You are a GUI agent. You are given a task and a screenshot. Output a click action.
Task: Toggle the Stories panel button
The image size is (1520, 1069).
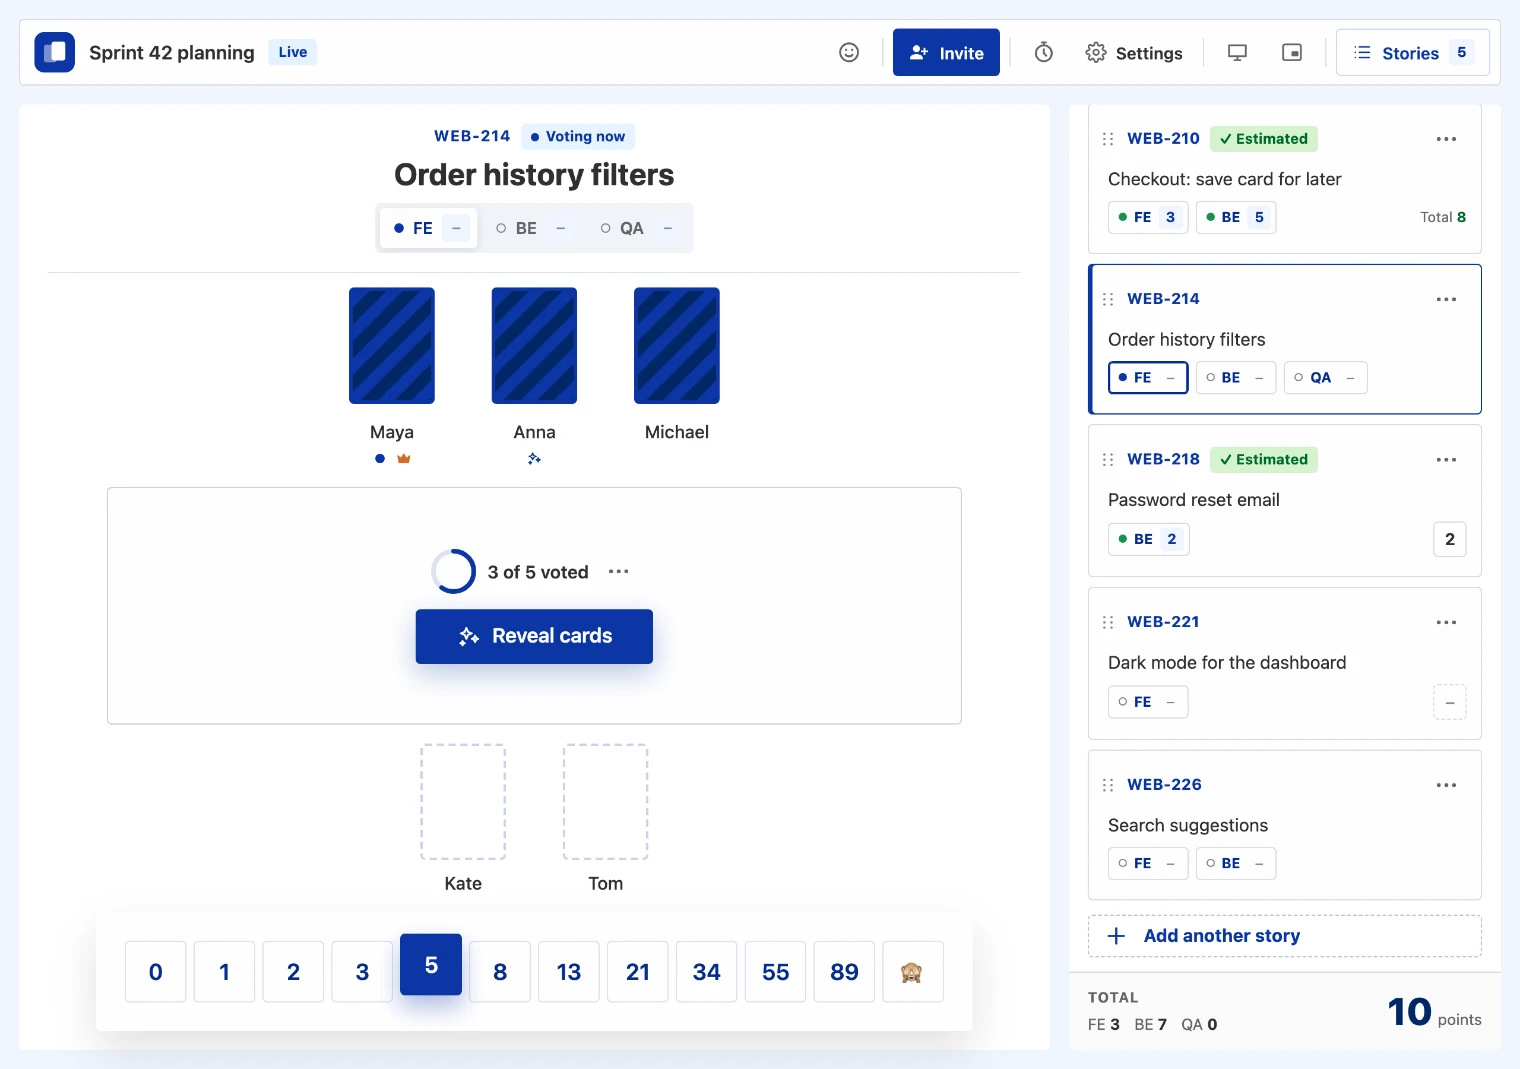[1413, 52]
